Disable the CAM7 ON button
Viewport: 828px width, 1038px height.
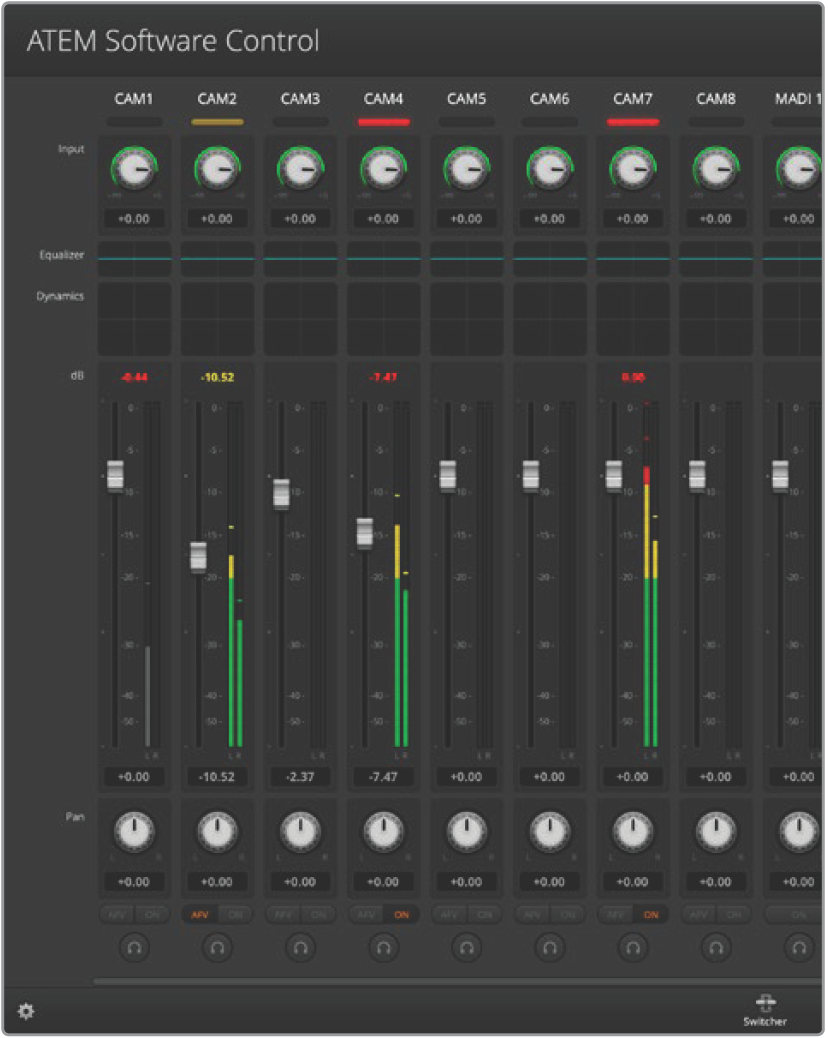tap(649, 914)
